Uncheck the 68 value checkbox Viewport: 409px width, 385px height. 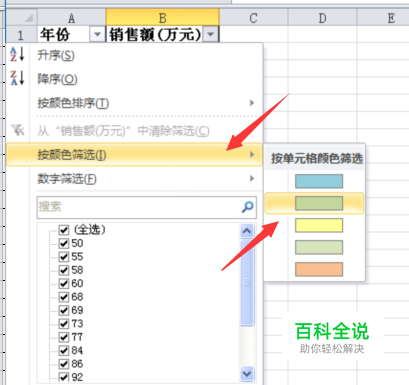(64, 297)
